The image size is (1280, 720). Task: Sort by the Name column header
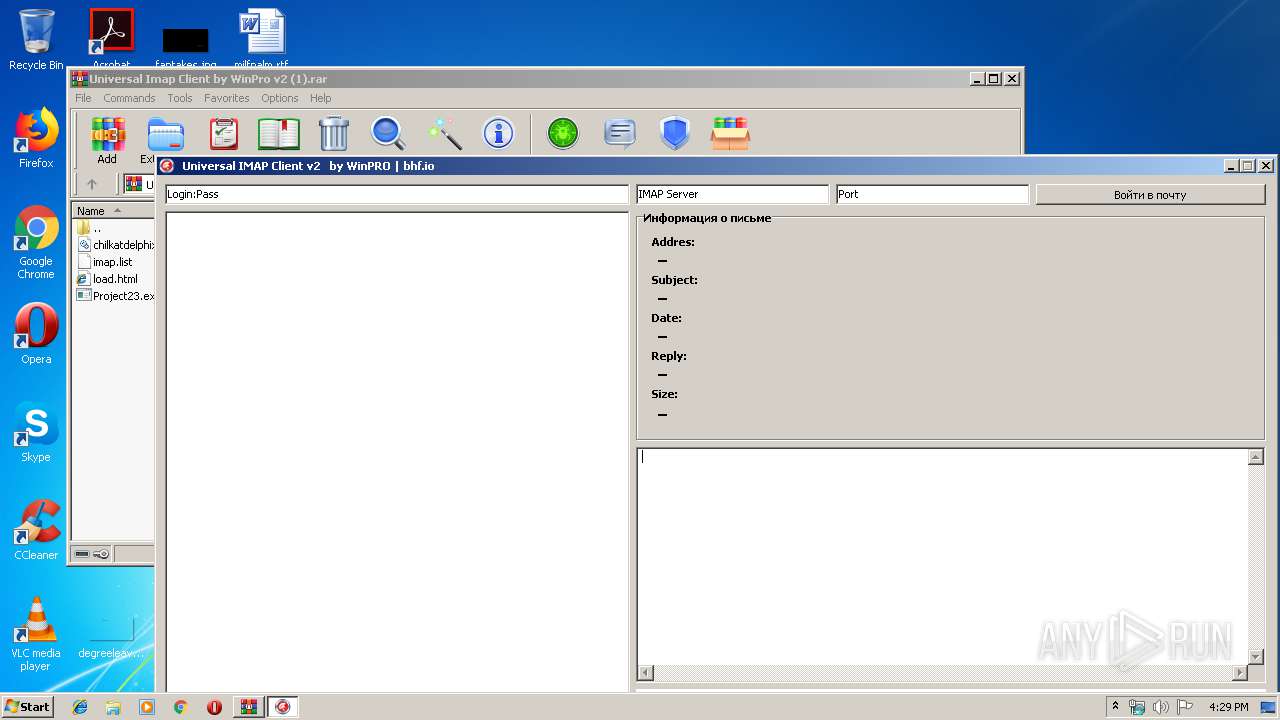(113, 211)
